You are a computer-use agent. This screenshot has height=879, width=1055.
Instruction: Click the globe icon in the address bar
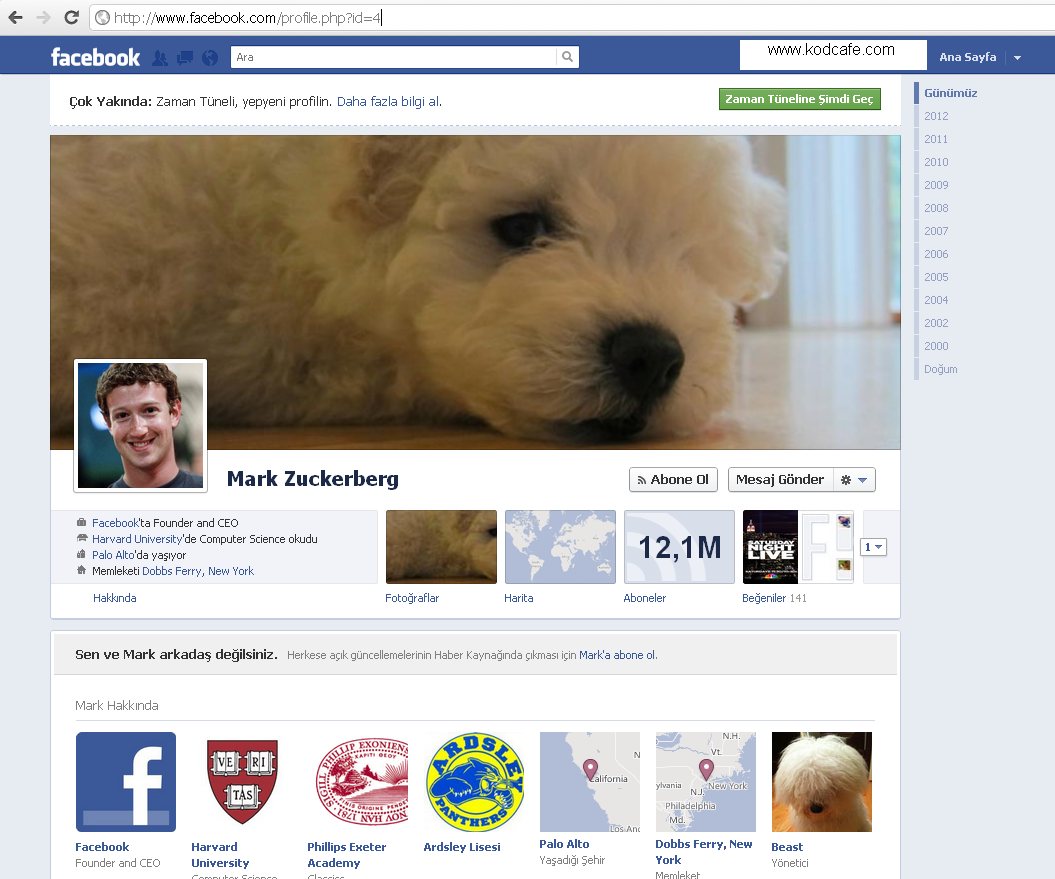[x=102, y=17]
